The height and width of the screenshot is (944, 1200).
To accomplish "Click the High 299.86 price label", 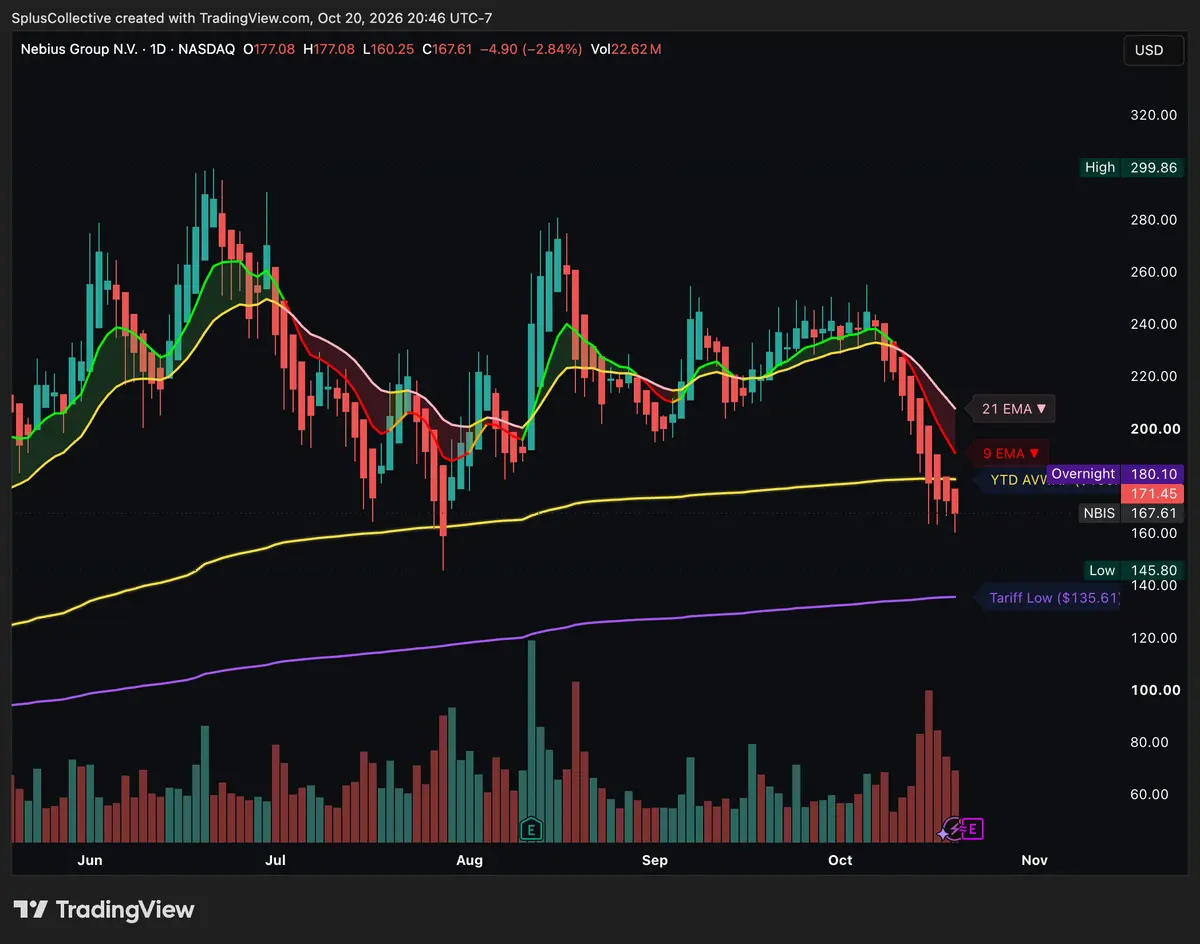I will pyautogui.click(x=1132, y=167).
